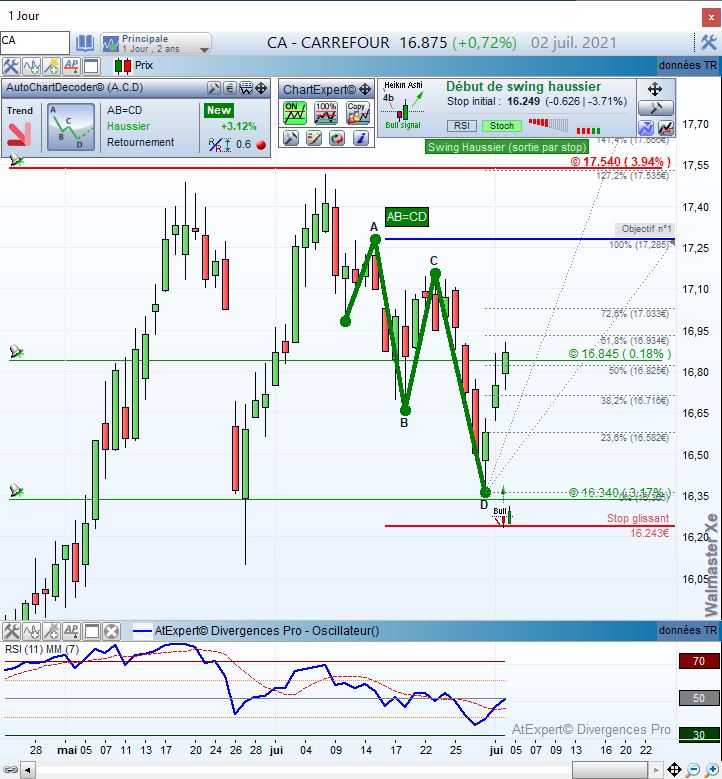The image size is (722, 779).
Task: Click the Stop glissant label
Action: [638, 518]
